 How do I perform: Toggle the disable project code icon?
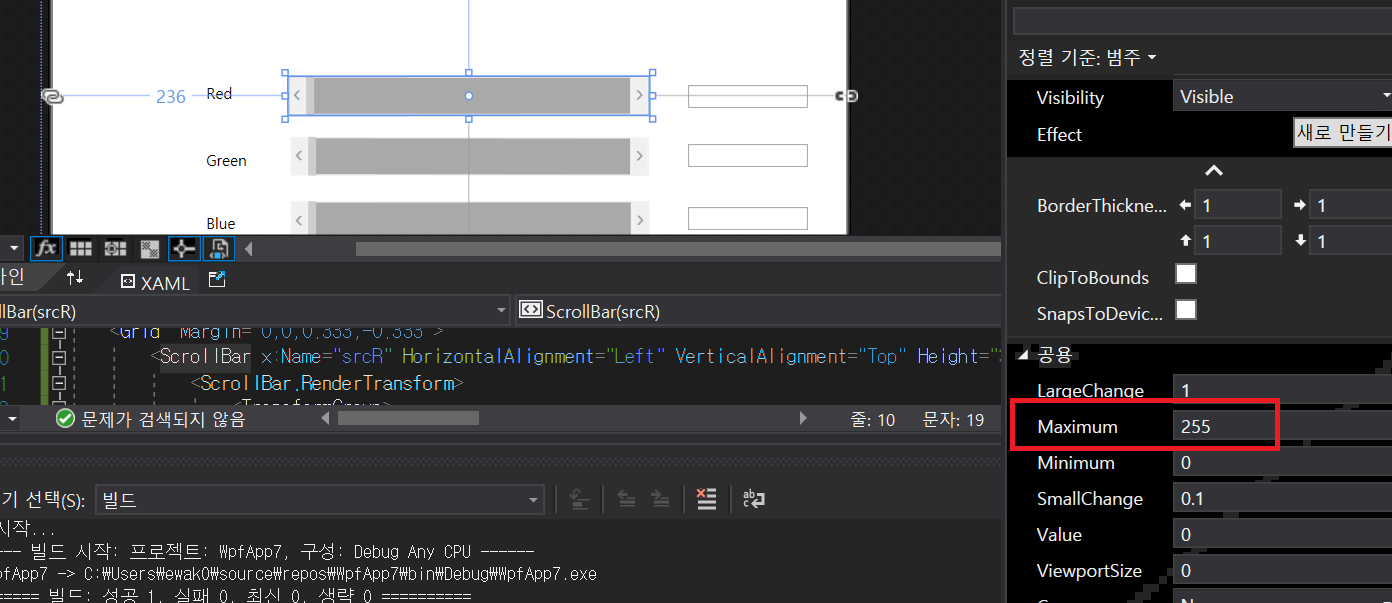[219, 248]
